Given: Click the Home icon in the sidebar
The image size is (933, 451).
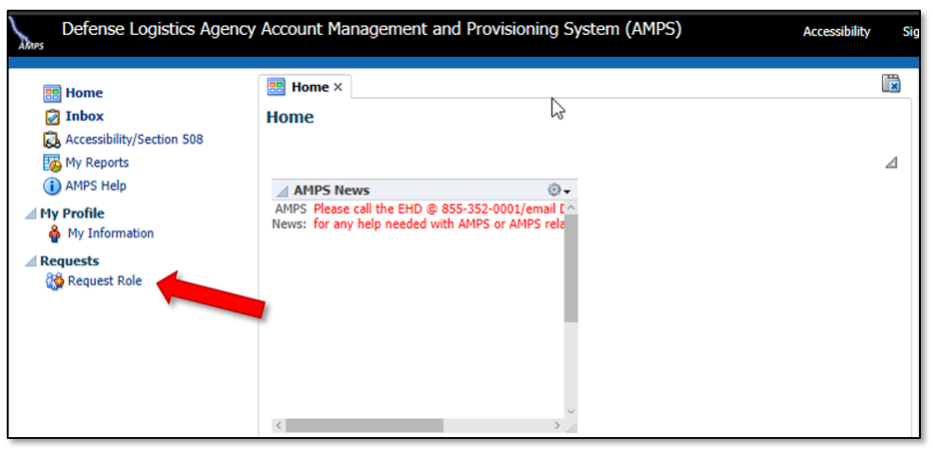Looking at the screenshot, I should click(x=52, y=93).
